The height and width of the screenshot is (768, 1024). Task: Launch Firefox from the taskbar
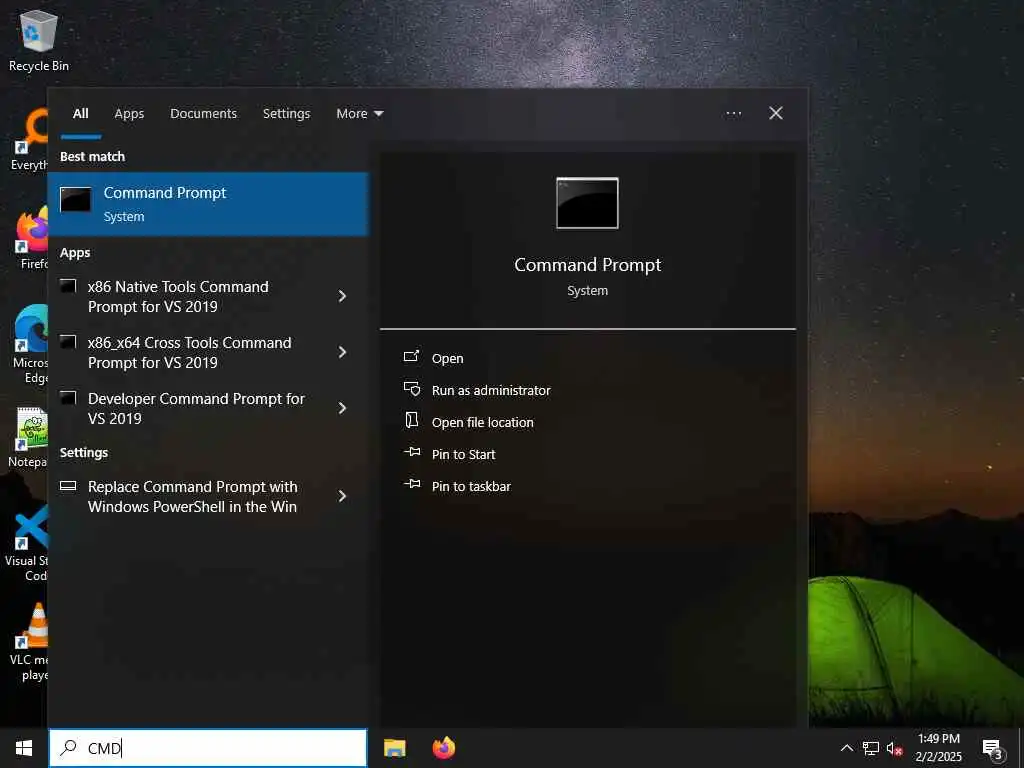(x=444, y=748)
